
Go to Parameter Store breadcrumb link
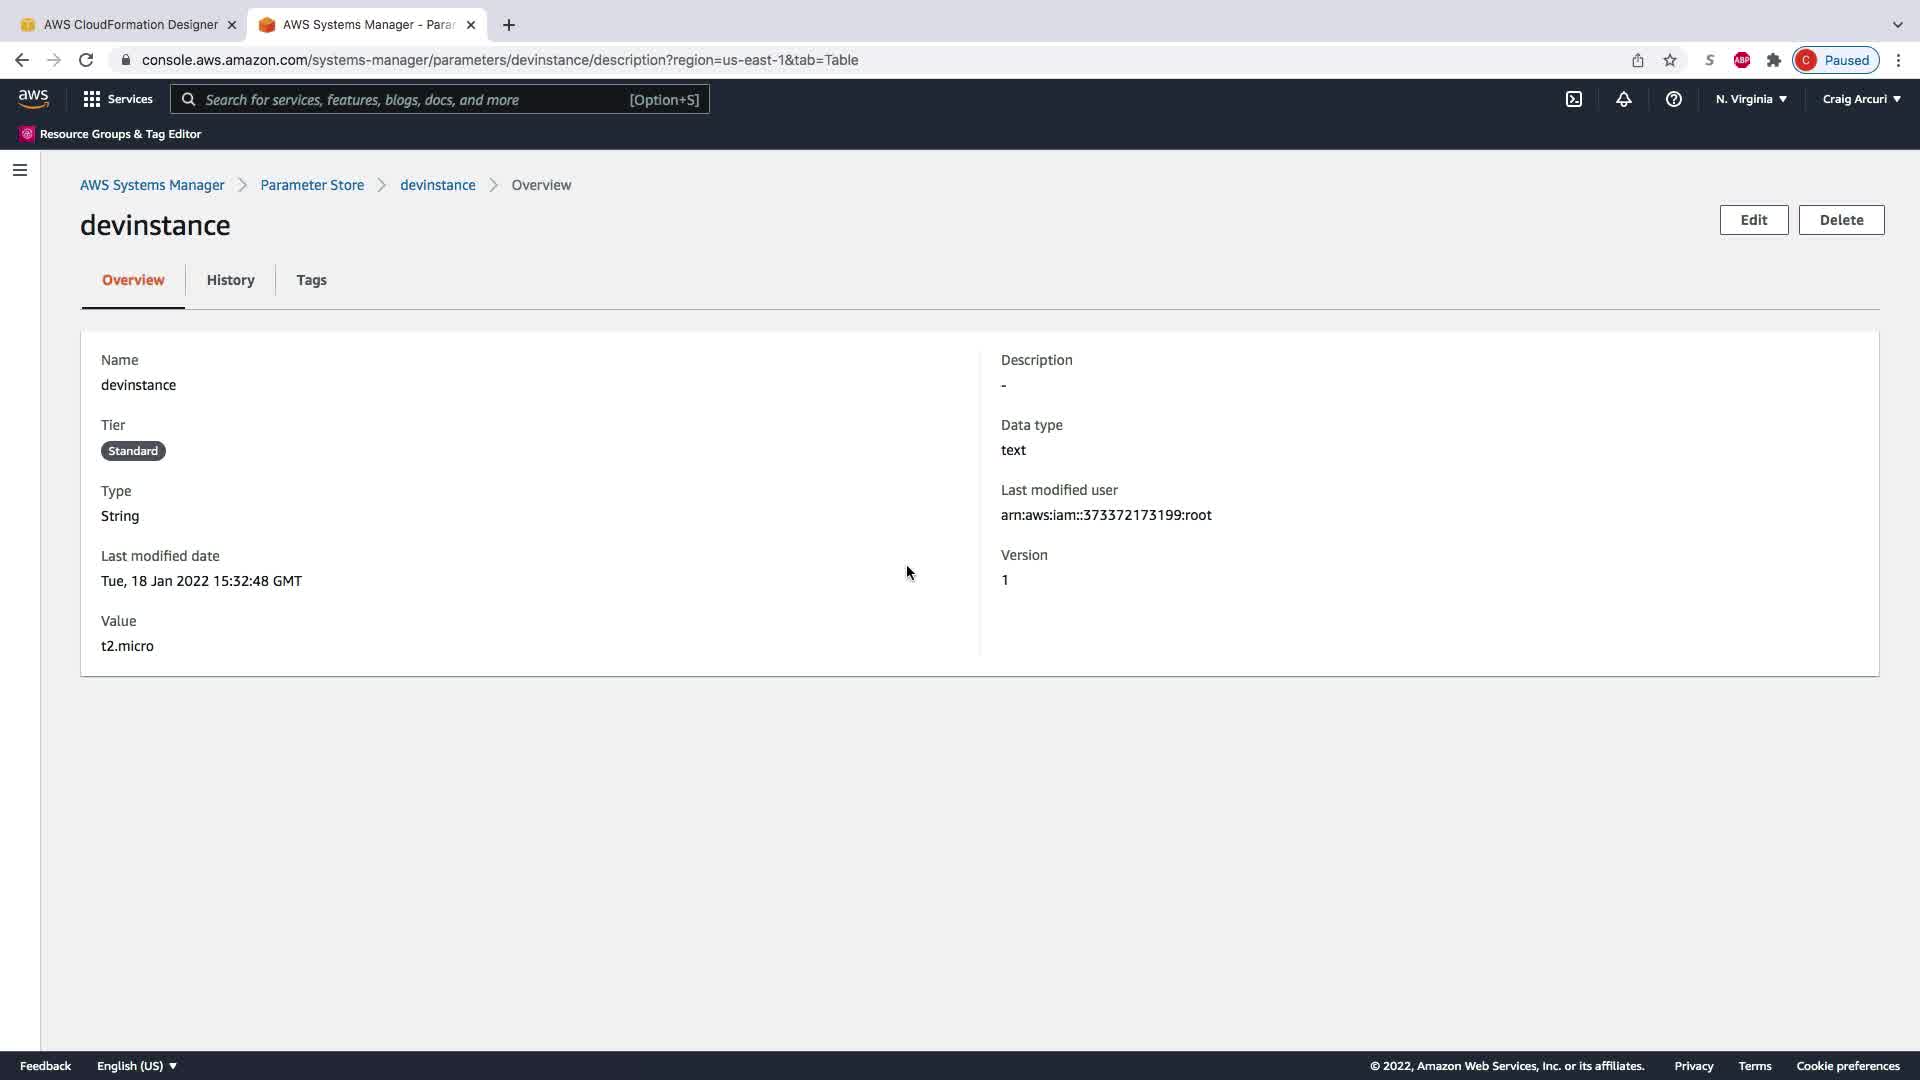pos(312,185)
